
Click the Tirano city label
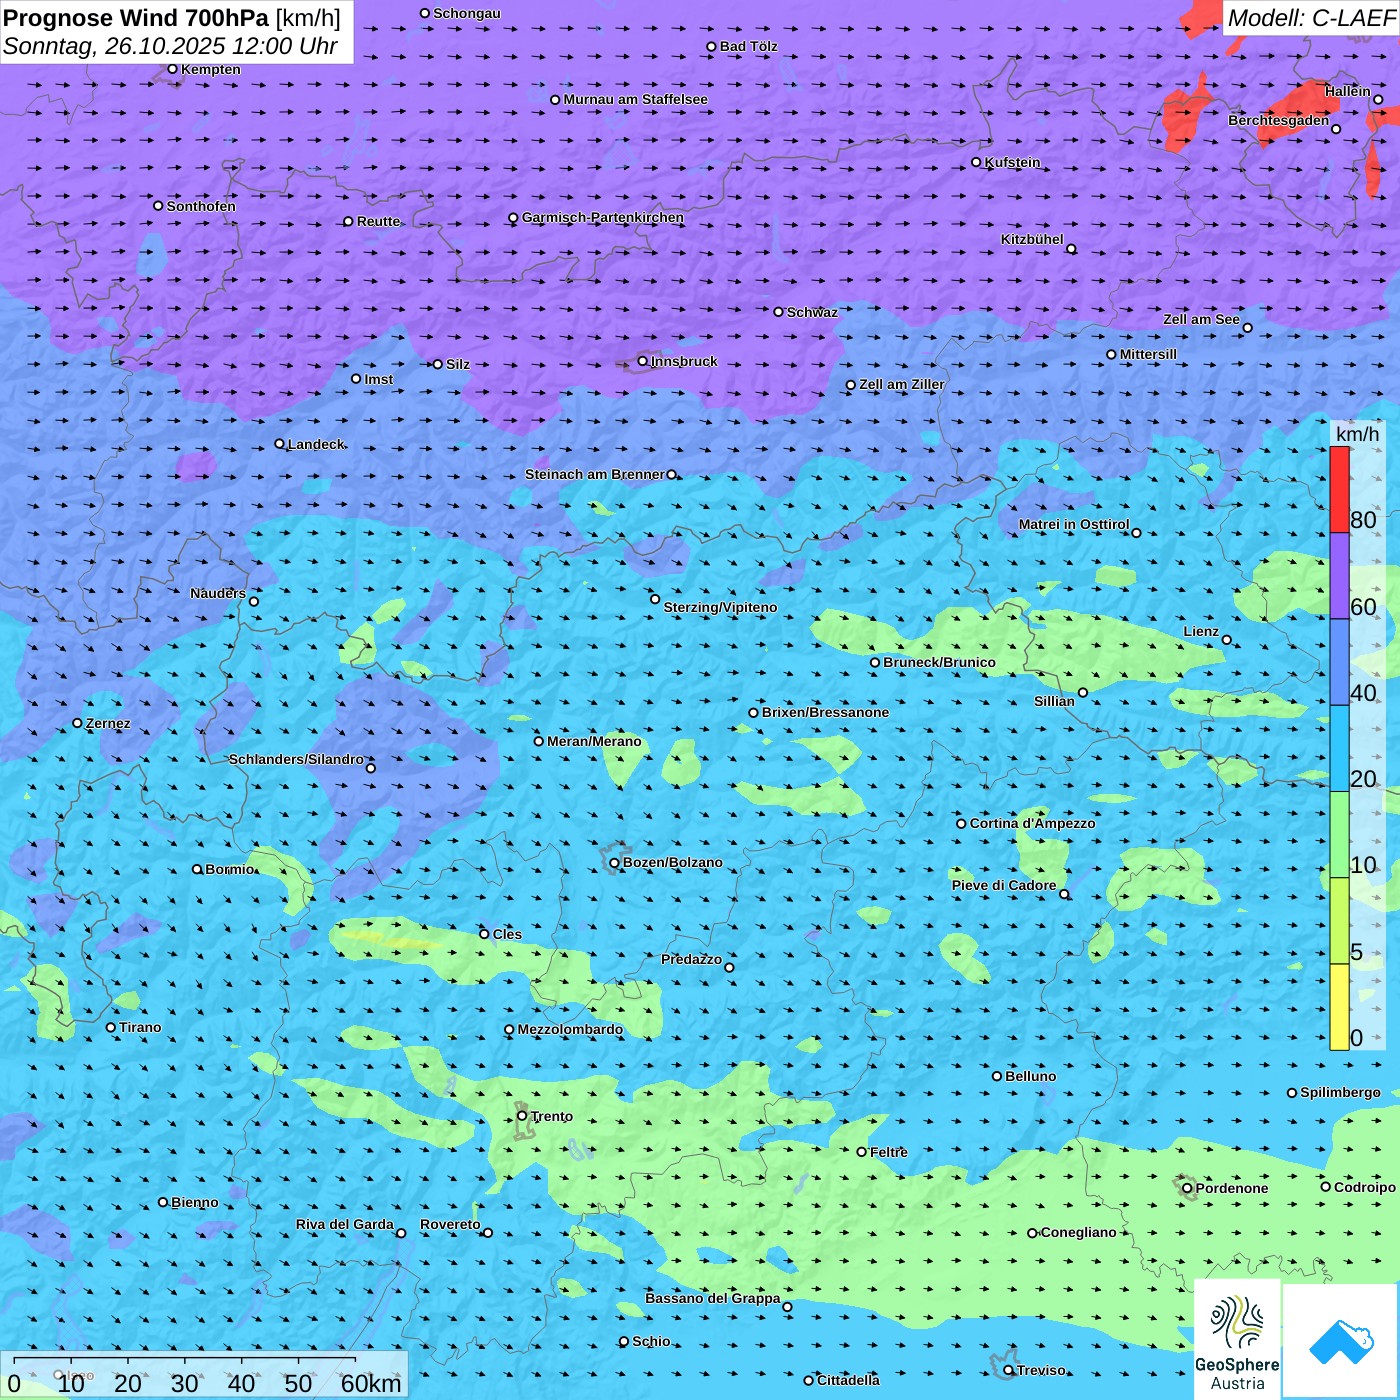coord(140,1027)
